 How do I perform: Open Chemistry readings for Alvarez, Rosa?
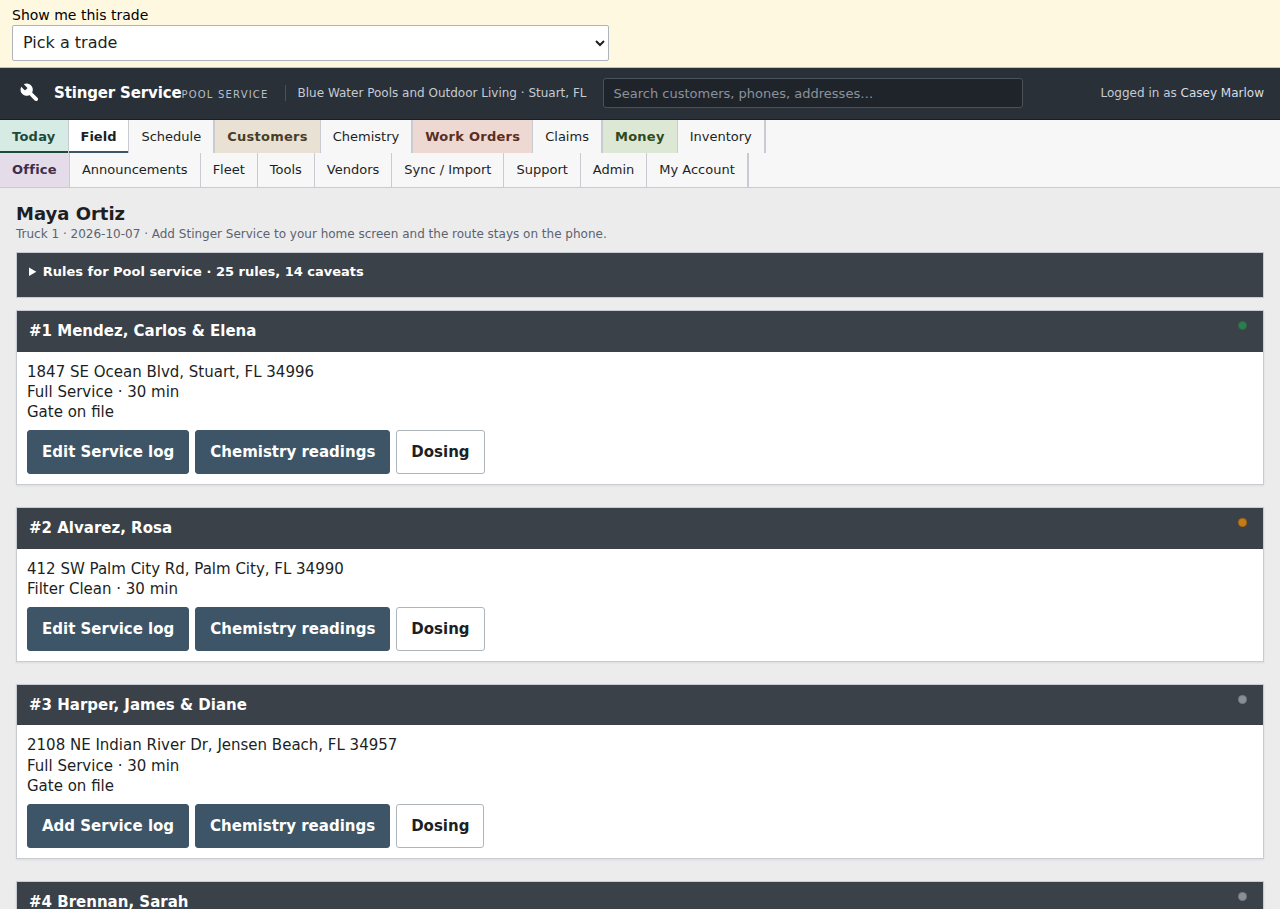[x=292, y=629]
